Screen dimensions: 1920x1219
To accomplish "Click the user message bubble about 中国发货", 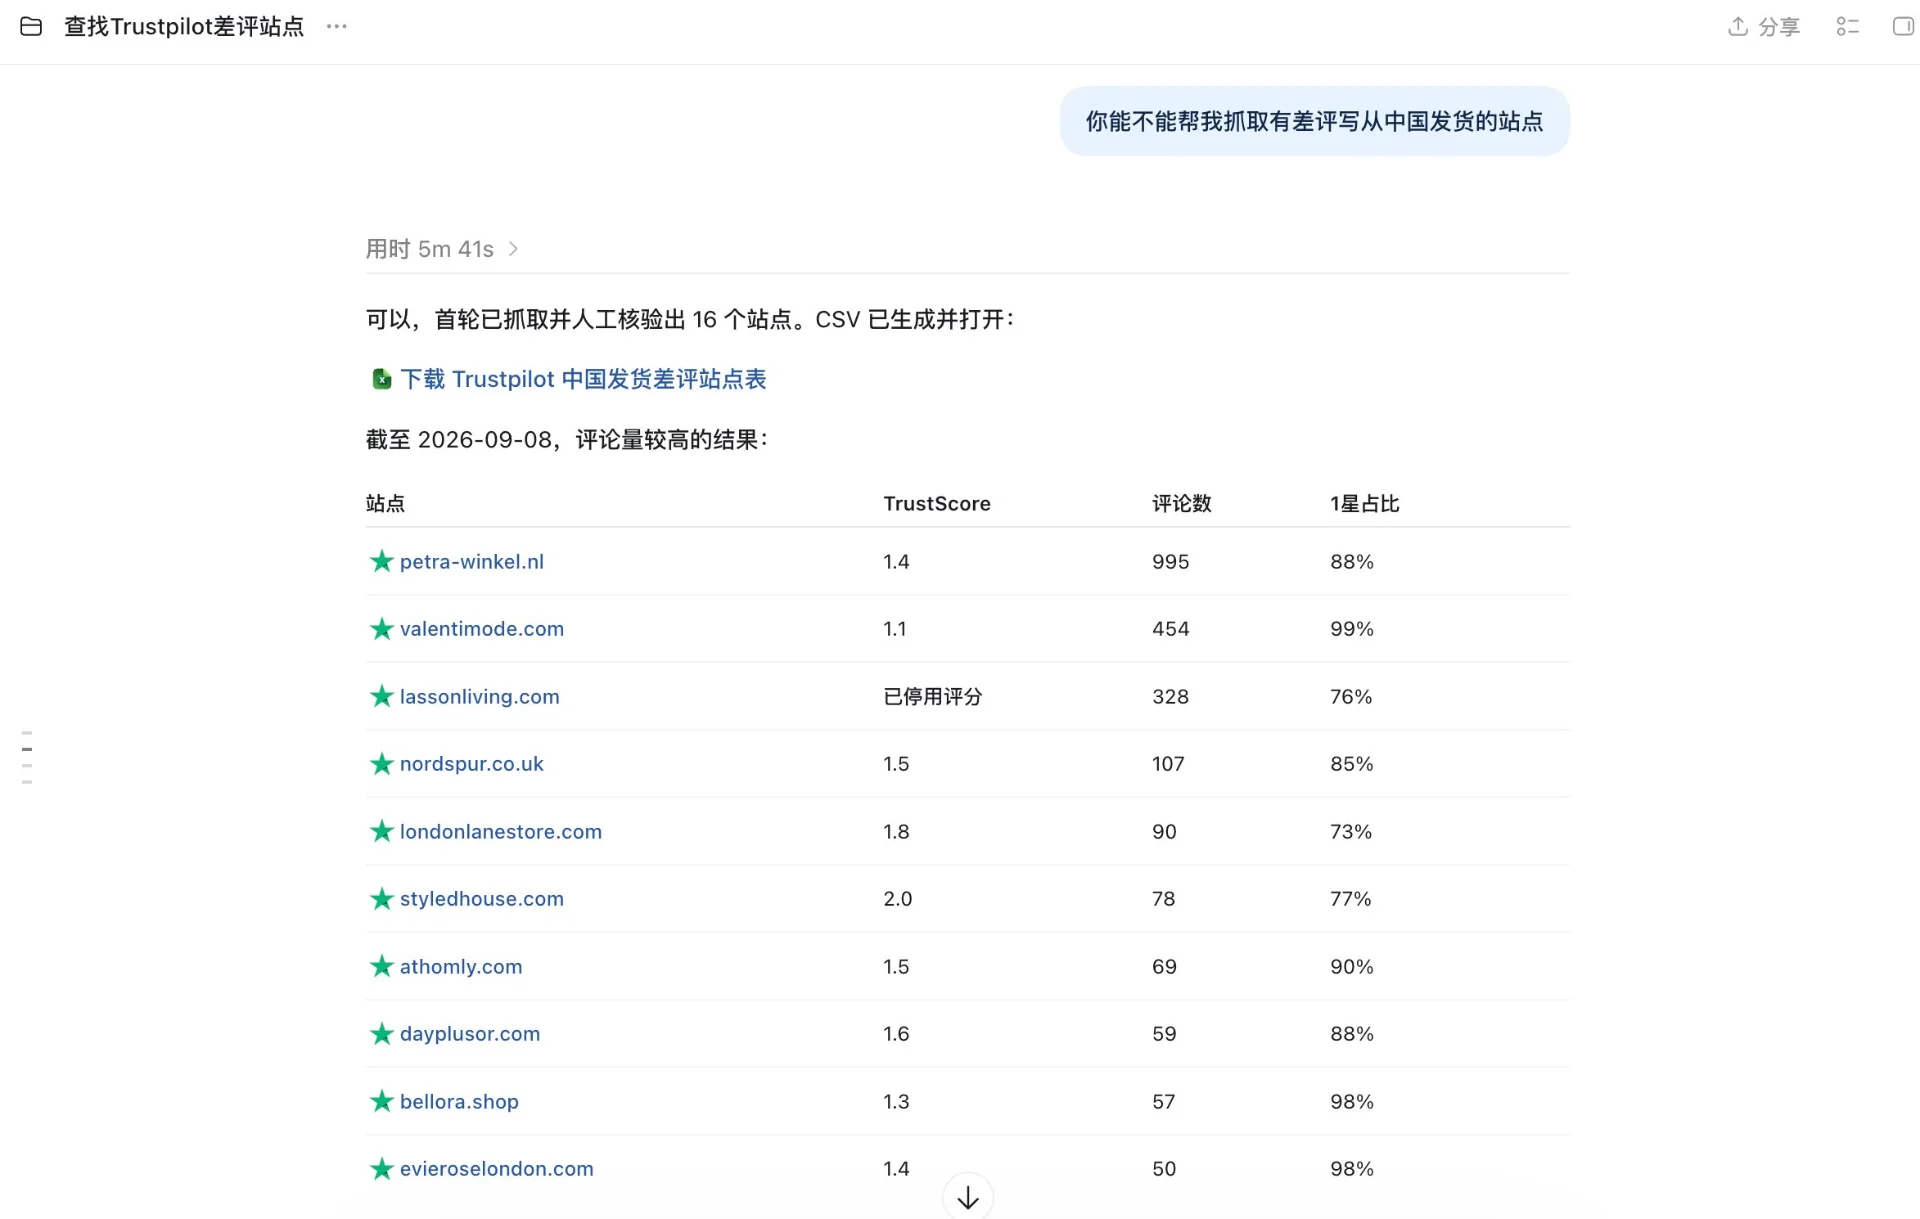I will (1314, 121).
